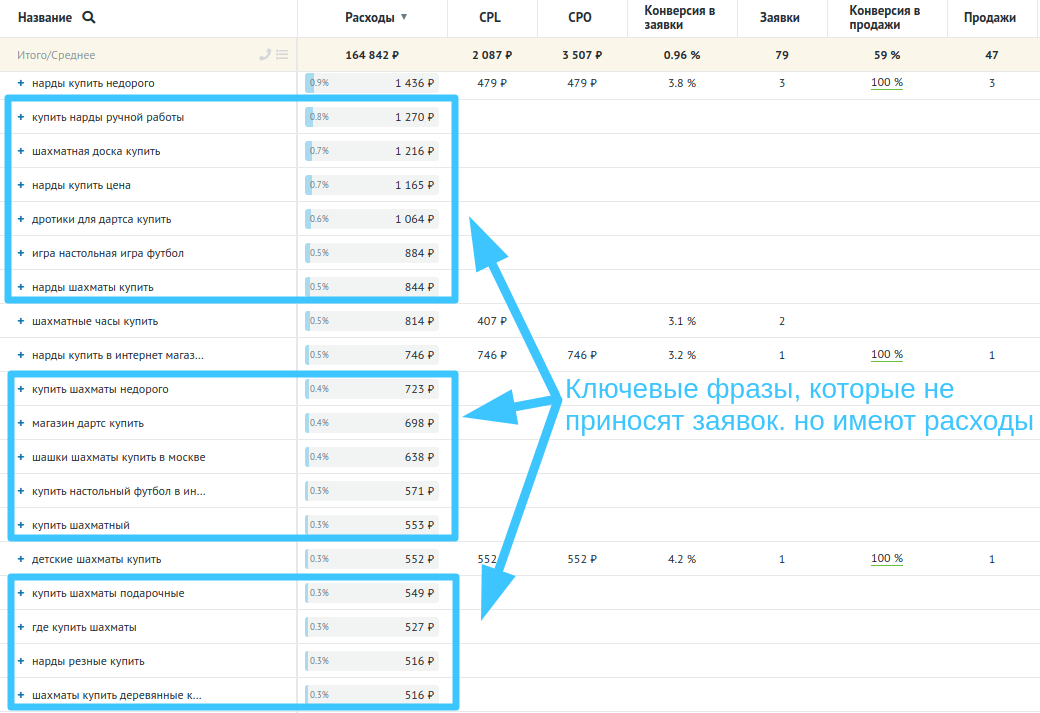Image resolution: width=1040 pixels, height=713 pixels.
Task: Click the 1 436 ₽ expense bar
Action: tap(372, 83)
